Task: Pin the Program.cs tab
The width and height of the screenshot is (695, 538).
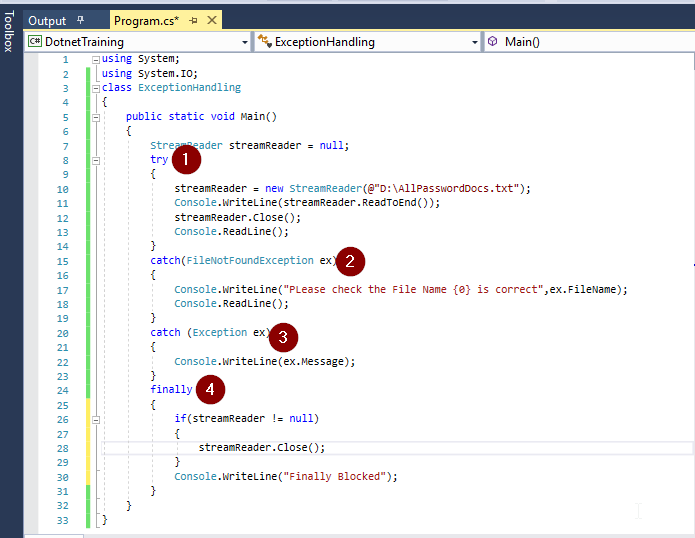Action: click(193, 20)
